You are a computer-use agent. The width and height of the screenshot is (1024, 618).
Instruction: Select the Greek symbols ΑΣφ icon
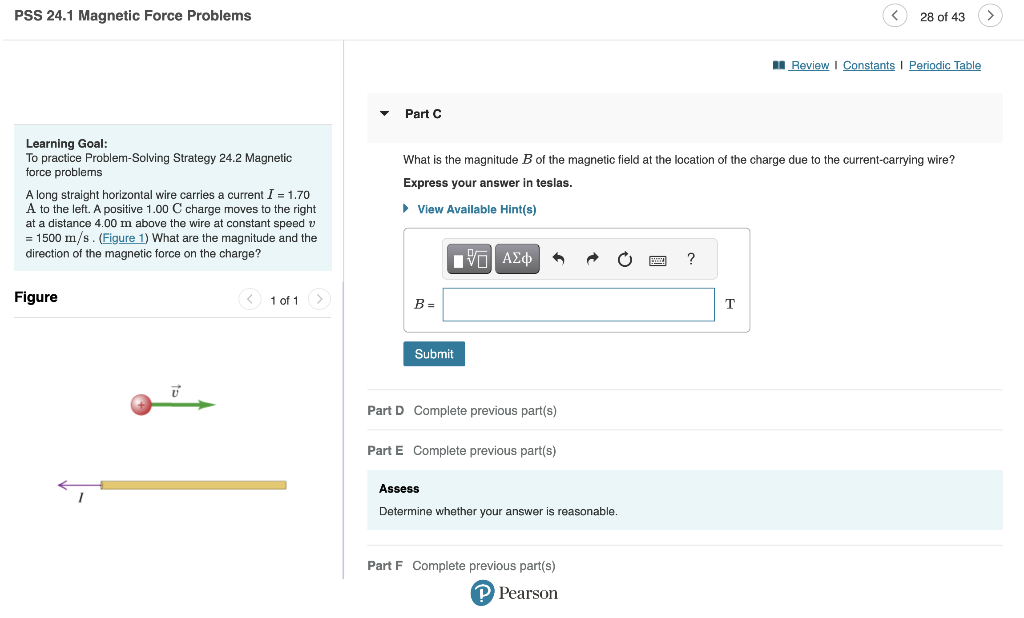pyautogui.click(x=517, y=258)
